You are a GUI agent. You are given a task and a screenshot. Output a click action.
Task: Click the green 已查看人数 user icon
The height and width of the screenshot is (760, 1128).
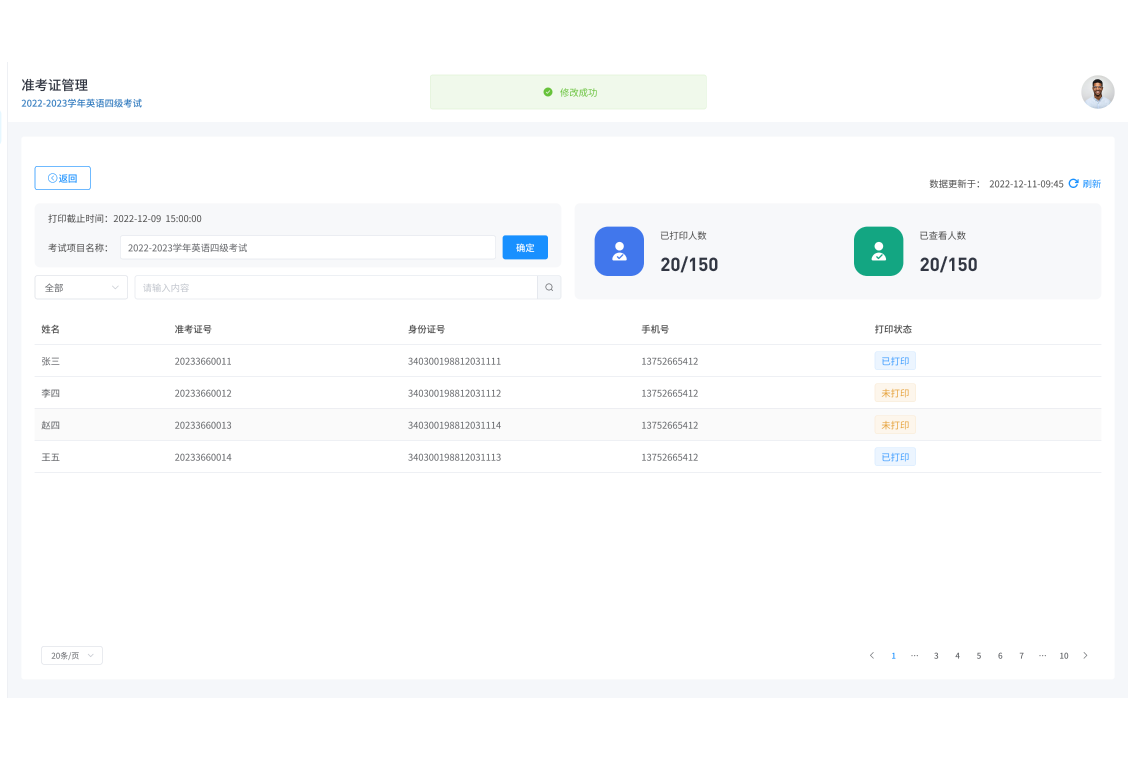click(x=878, y=251)
